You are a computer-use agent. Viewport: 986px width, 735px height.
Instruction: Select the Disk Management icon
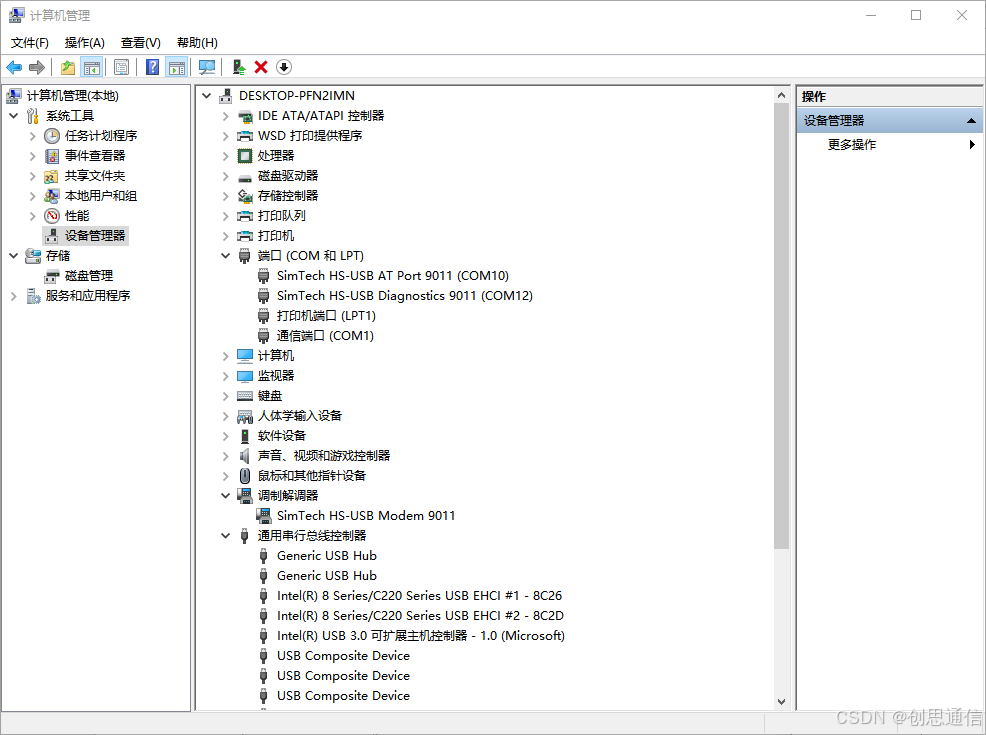(52, 276)
